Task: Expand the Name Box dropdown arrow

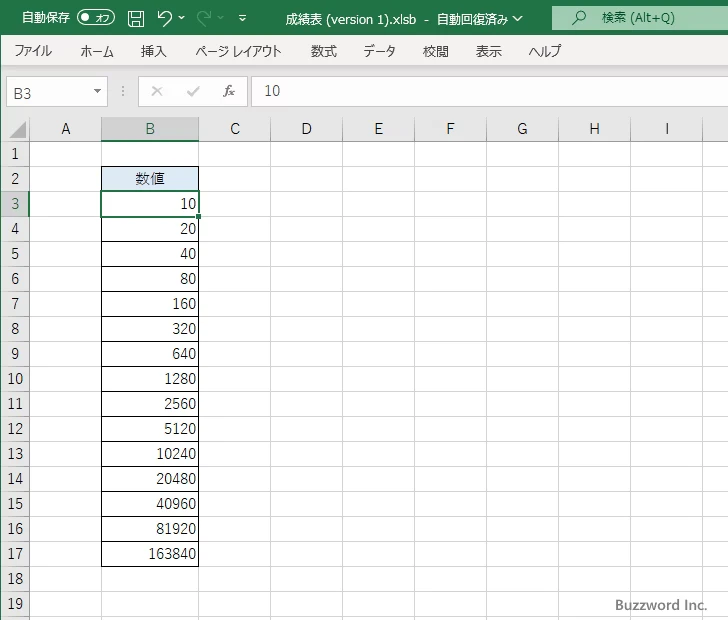Action: pyautogui.click(x=98, y=91)
